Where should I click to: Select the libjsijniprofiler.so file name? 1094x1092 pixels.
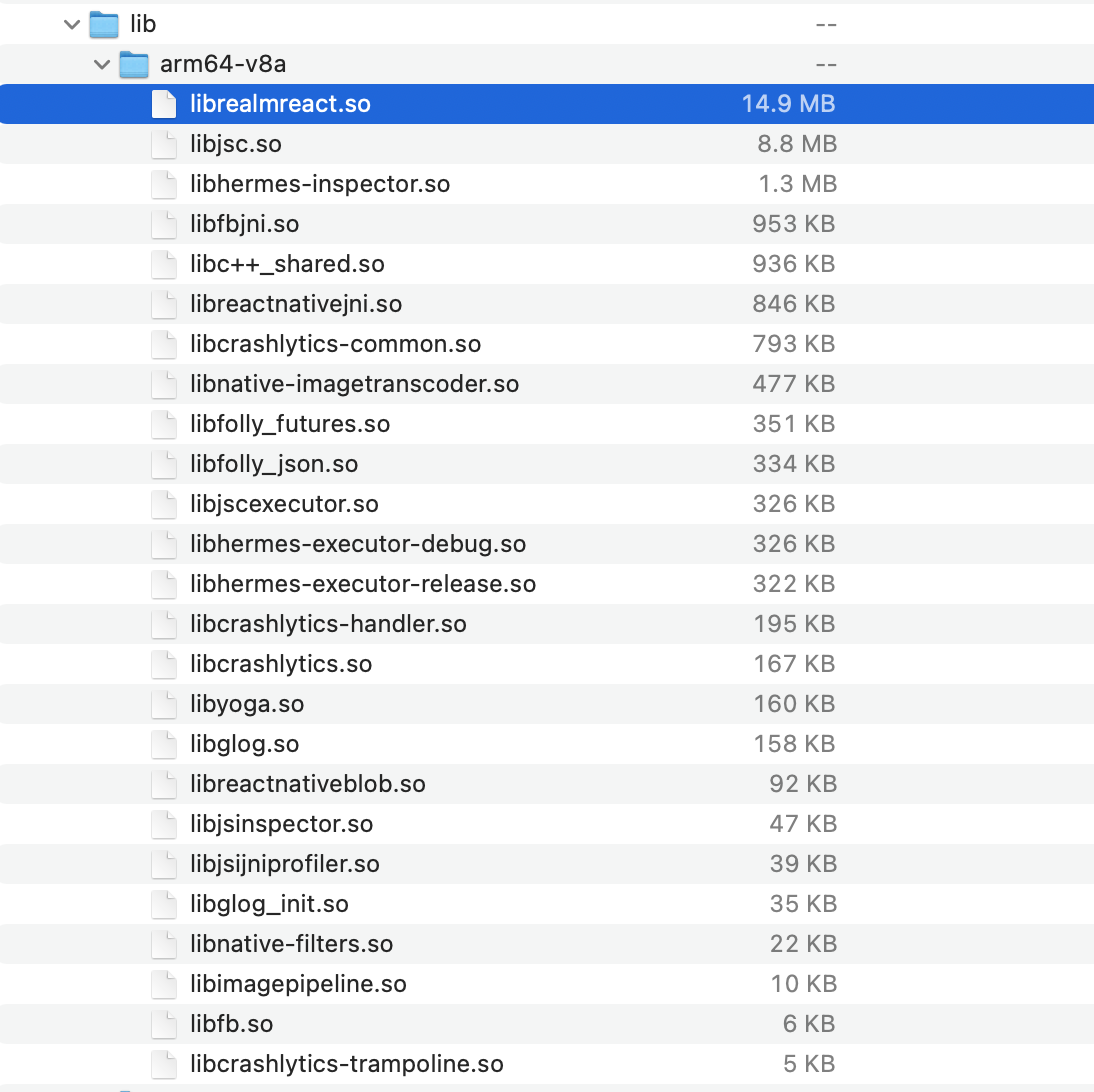(285, 865)
